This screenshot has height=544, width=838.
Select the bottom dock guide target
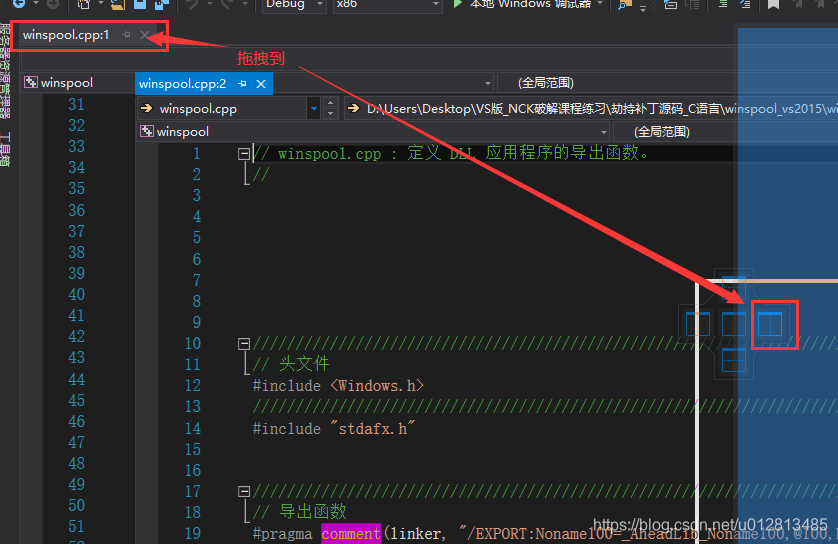pyautogui.click(x=734, y=360)
